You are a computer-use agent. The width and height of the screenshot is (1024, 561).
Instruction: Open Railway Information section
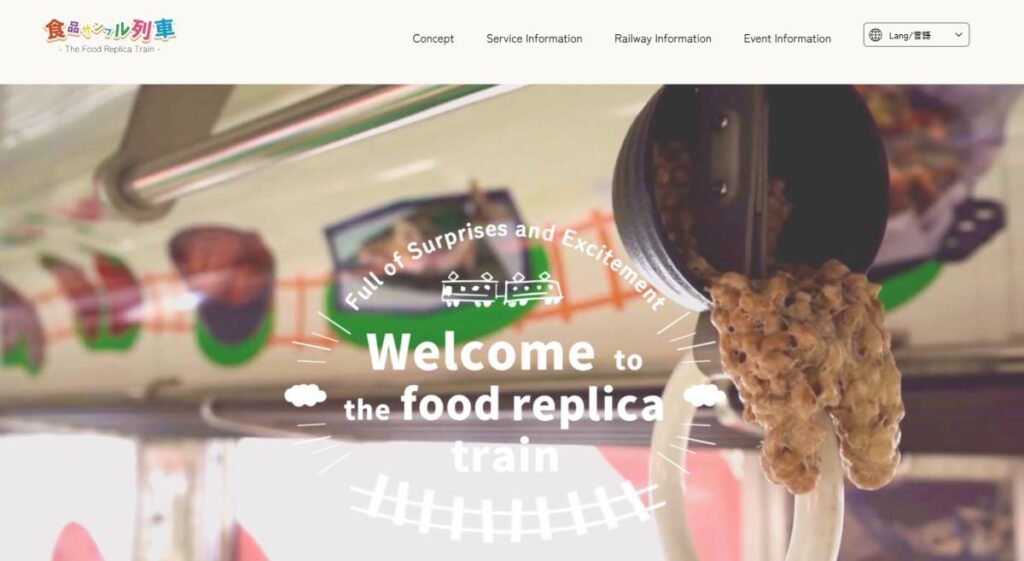pos(663,39)
